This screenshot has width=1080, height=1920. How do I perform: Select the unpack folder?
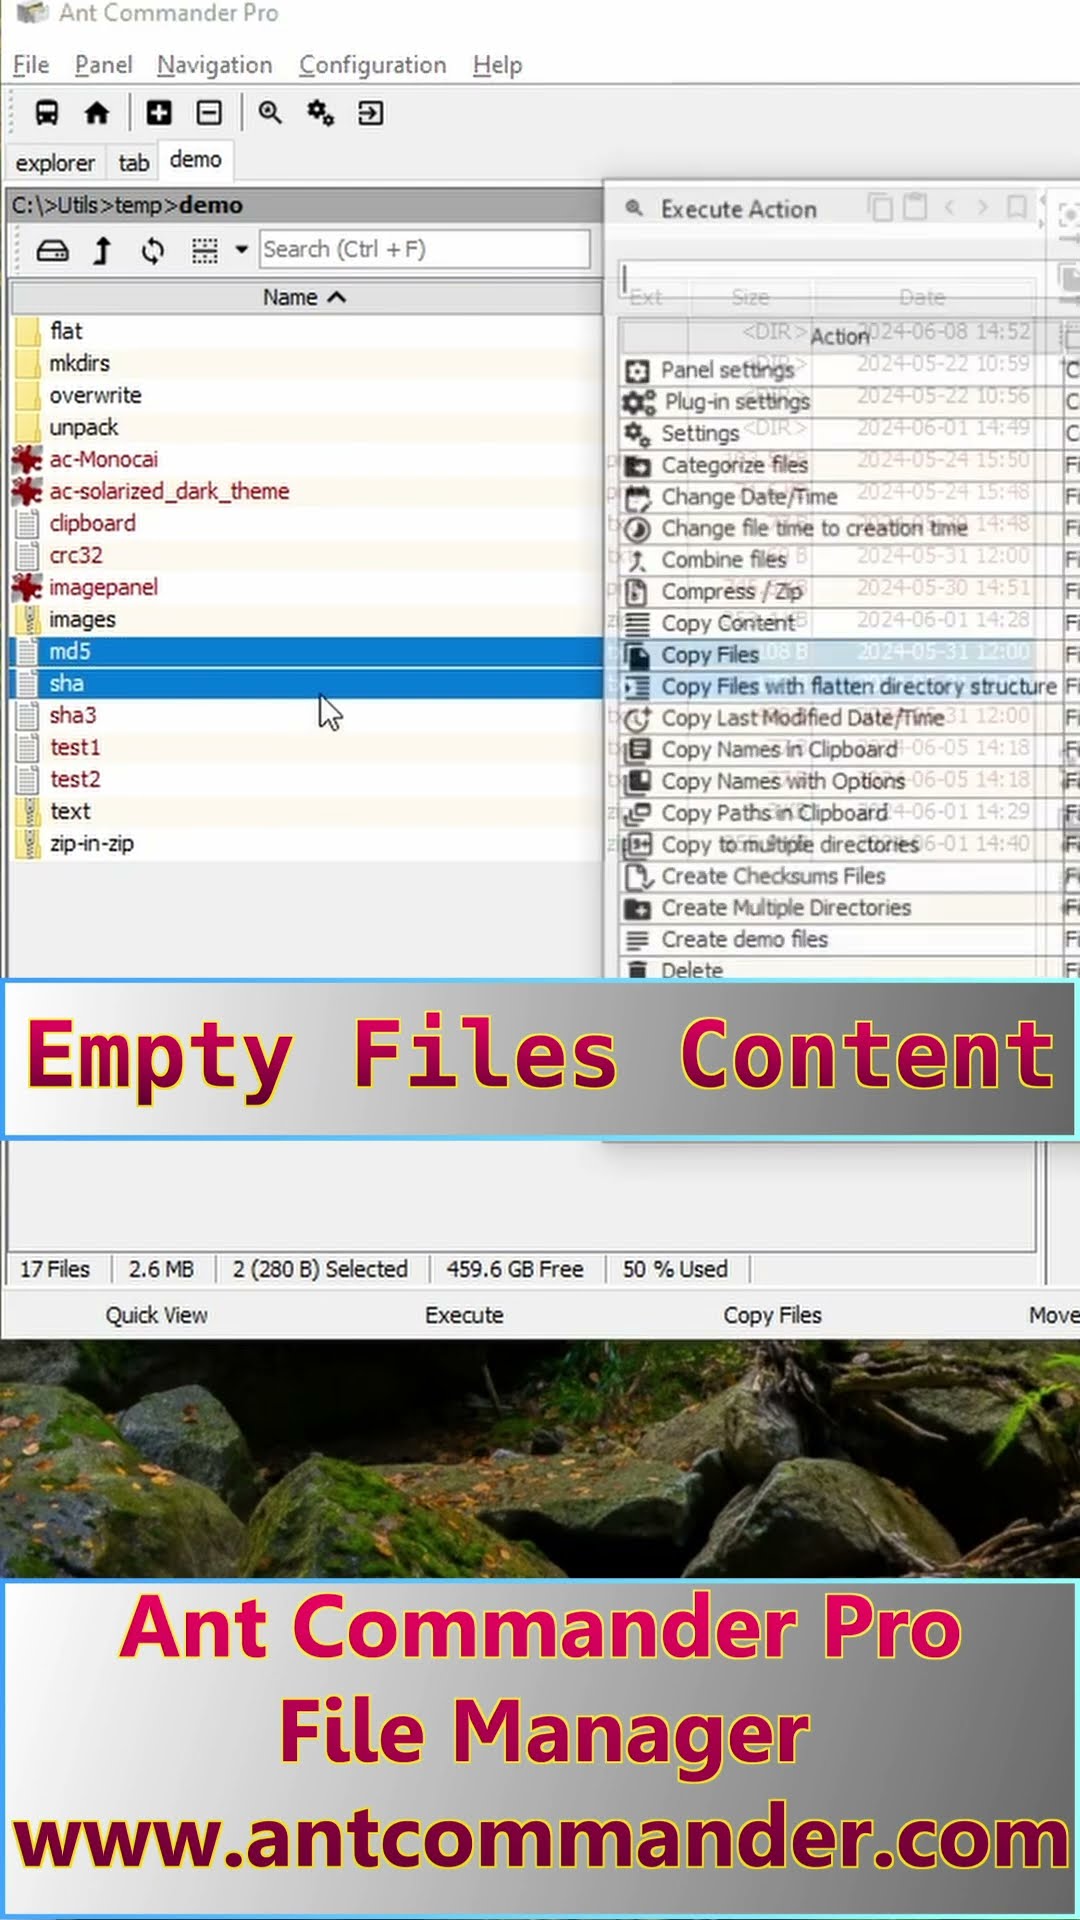[305, 427]
